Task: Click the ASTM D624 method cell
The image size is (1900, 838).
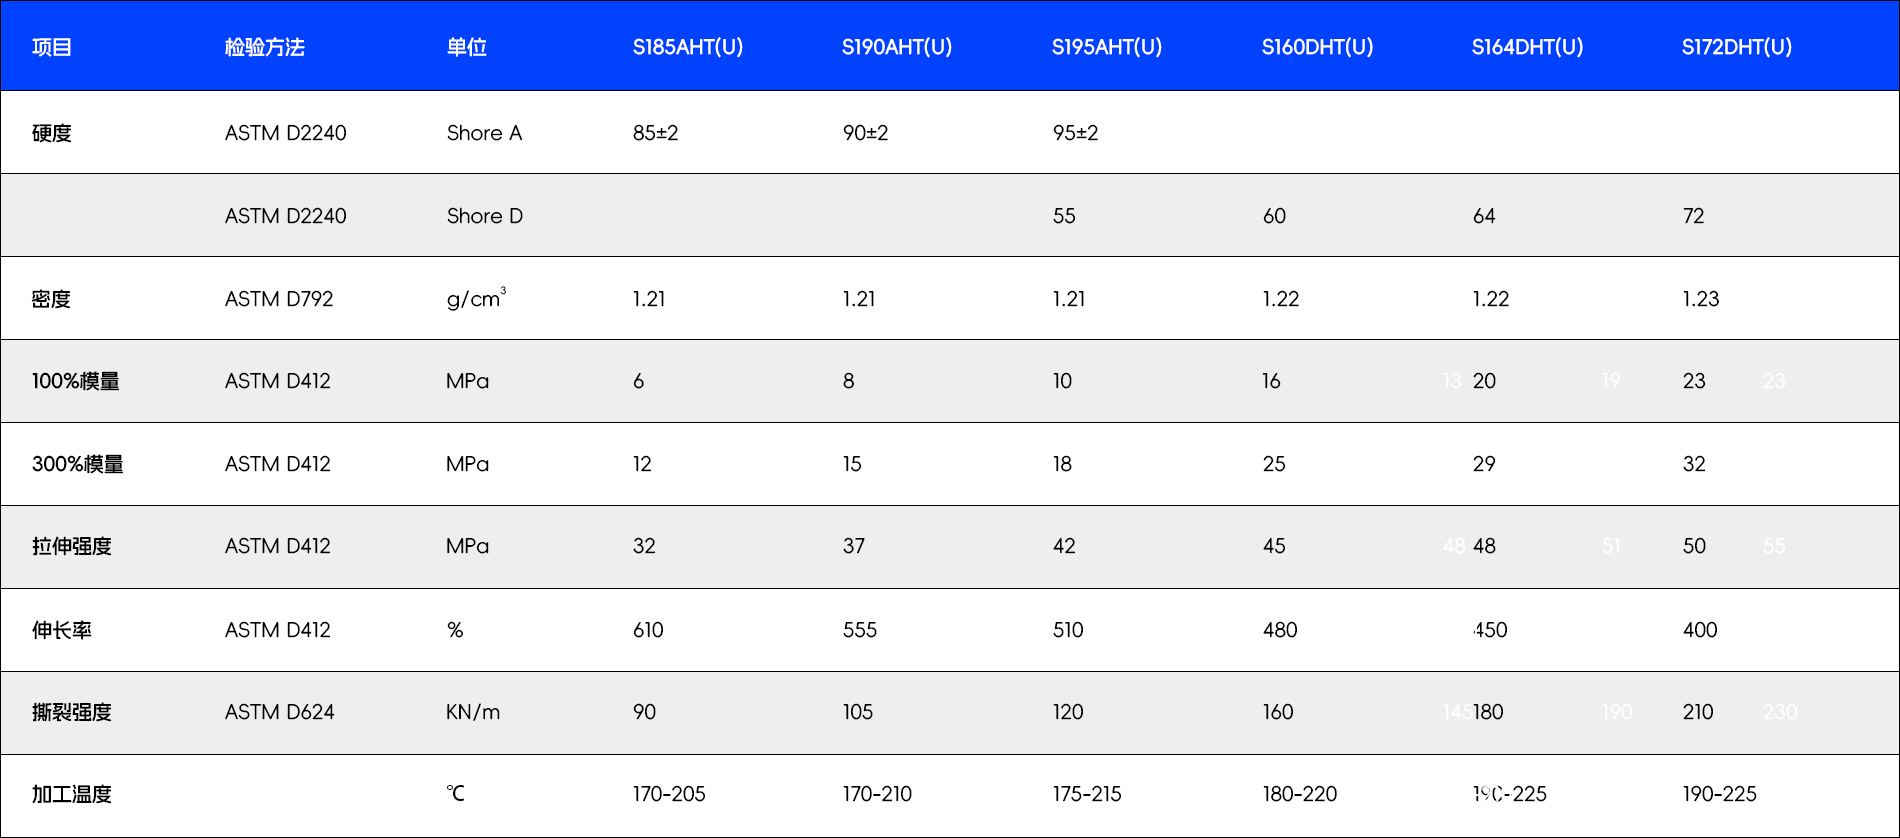Action: [280, 712]
